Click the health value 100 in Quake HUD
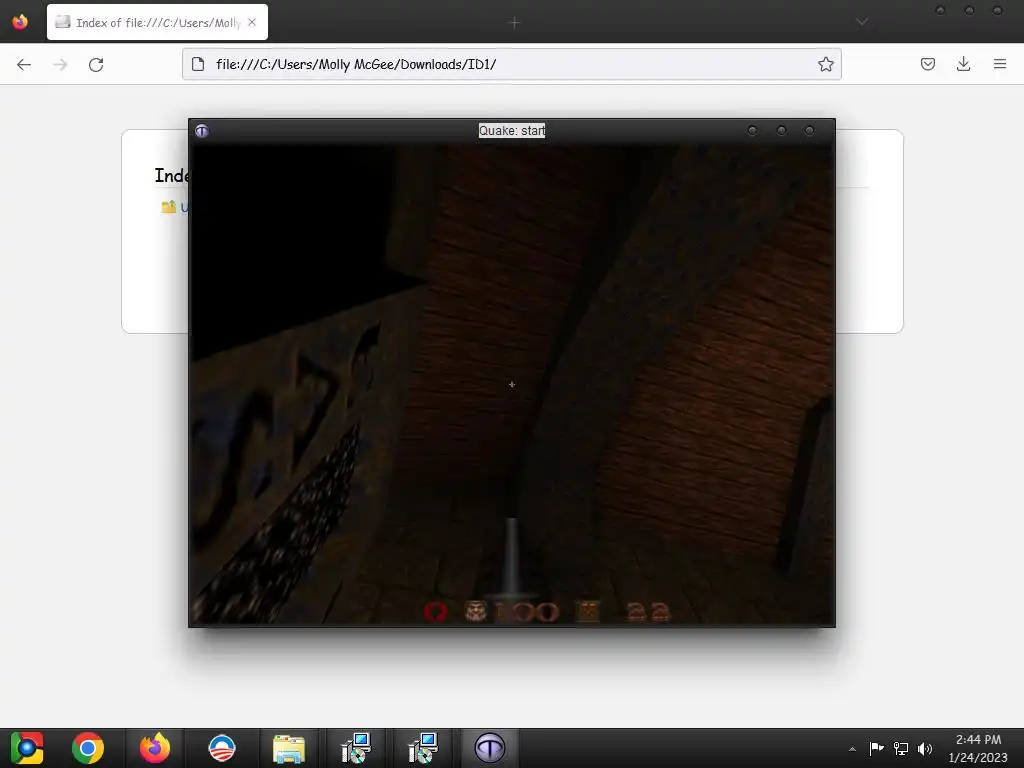Screen dimensions: 1024x768 coord(528,612)
